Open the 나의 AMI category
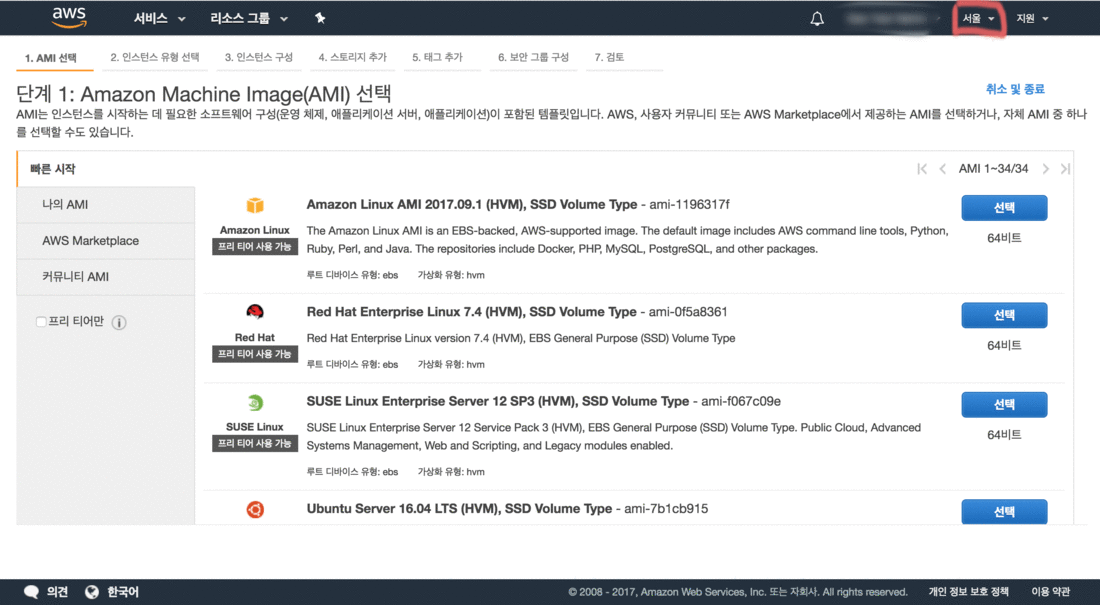Viewport: 1100px width, 605px height. click(x=106, y=204)
